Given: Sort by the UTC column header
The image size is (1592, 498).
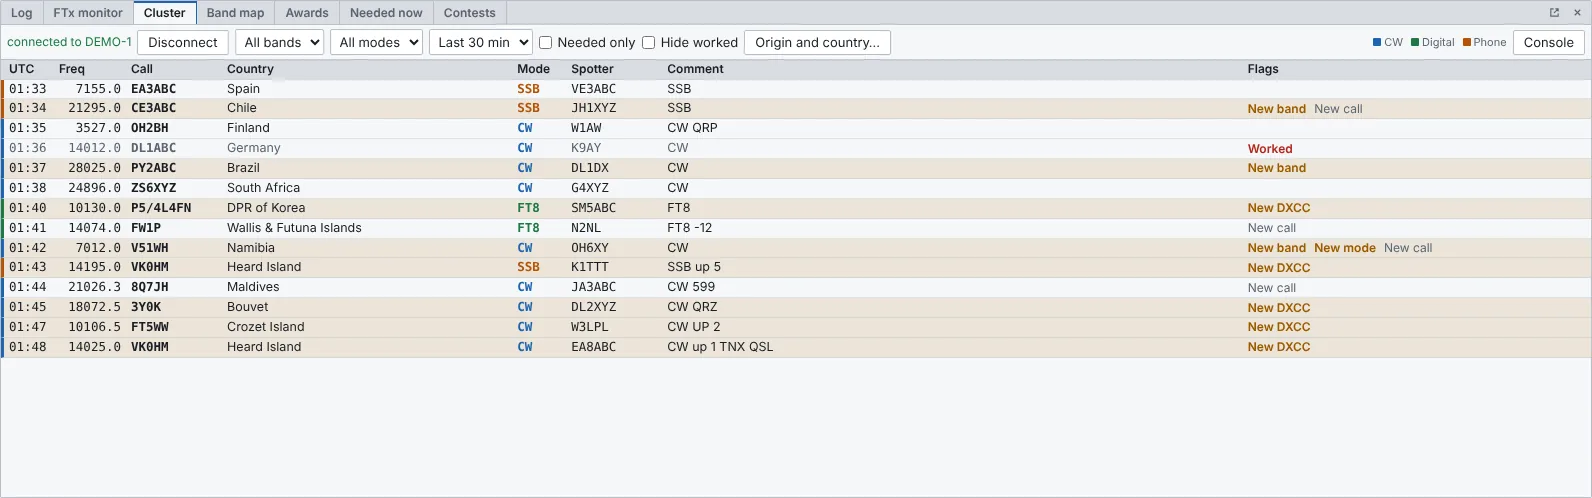Looking at the screenshot, I should click(22, 69).
